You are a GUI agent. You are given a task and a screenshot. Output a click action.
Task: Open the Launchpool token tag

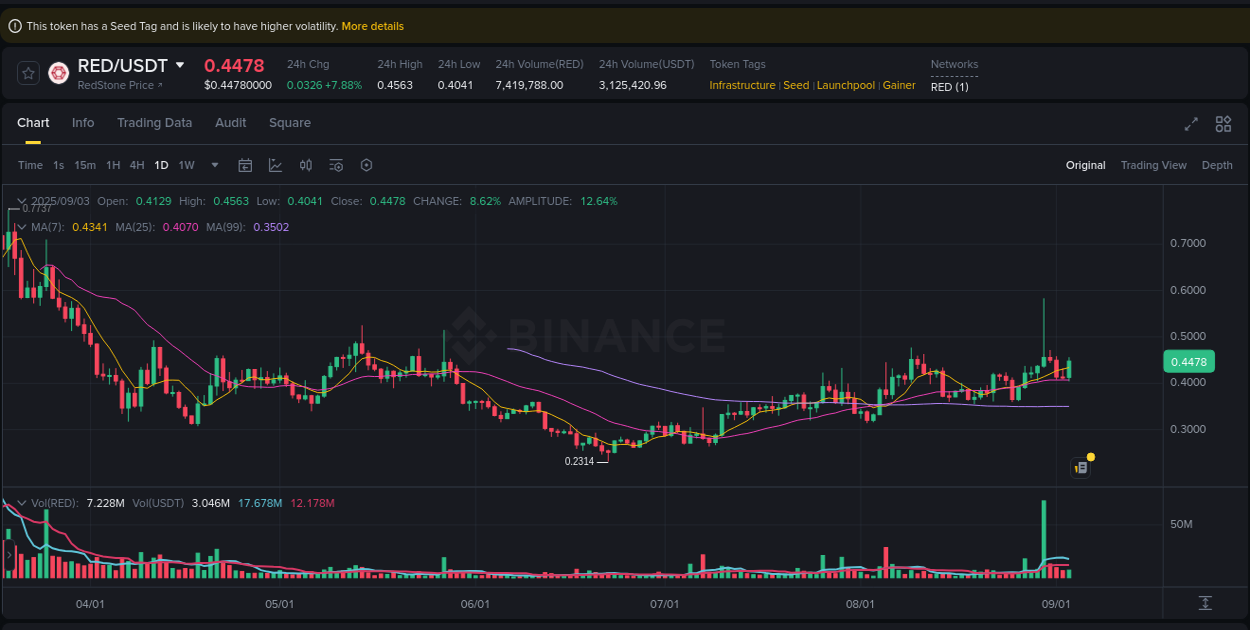[845, 85]
